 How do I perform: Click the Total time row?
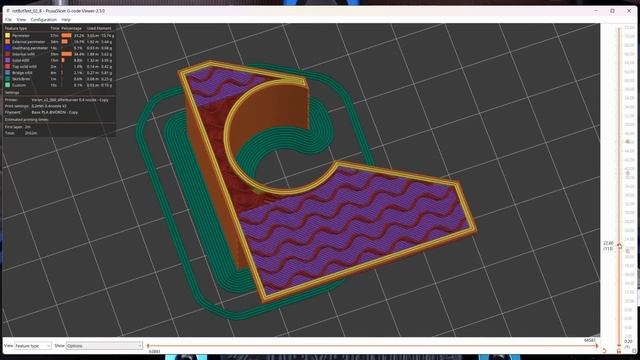(x=20, y=133)
